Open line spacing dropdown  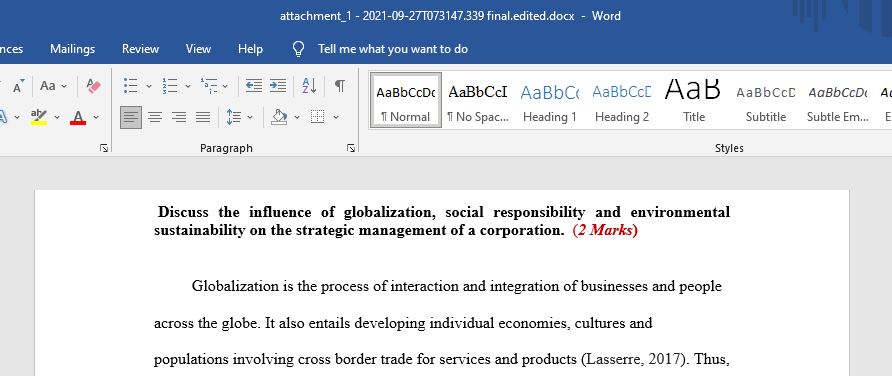pyautogui.click(x=239, y=117)
